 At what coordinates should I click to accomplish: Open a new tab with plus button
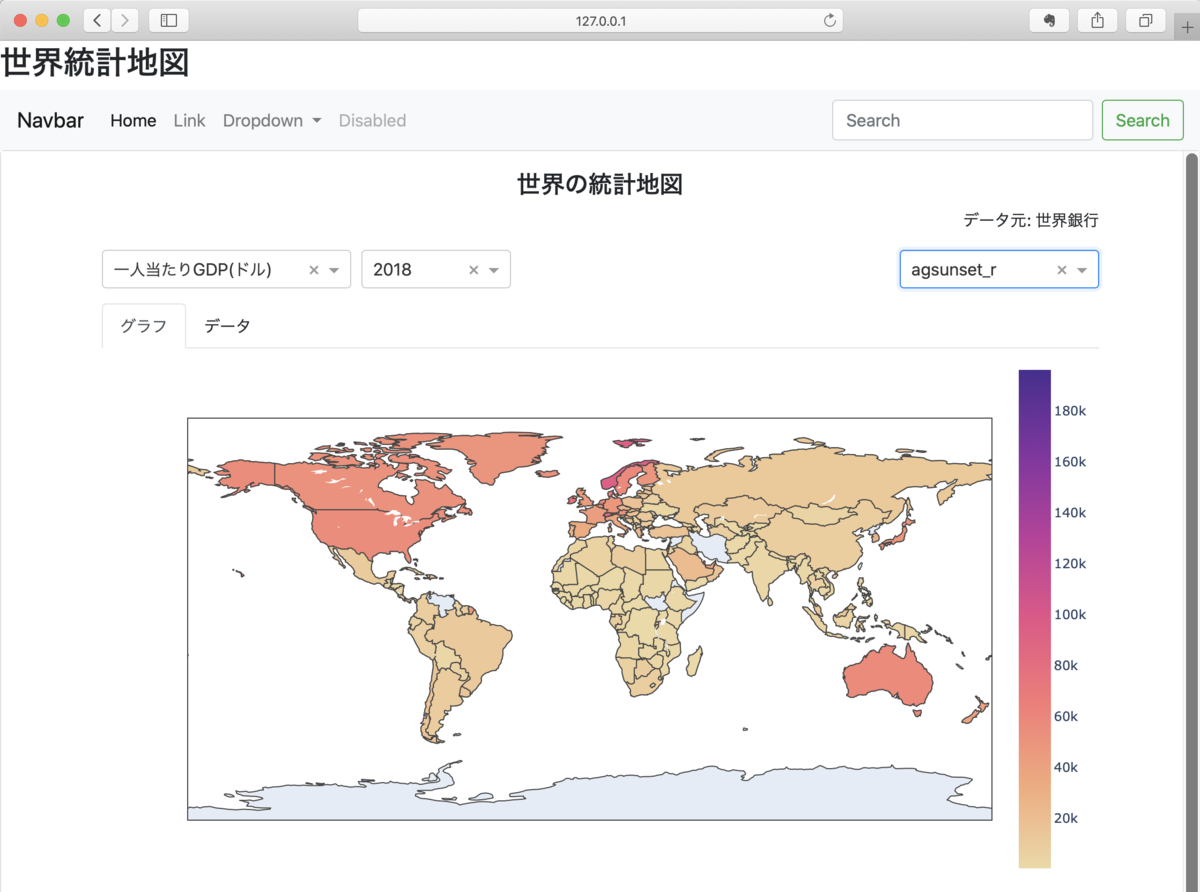[x=1187, y=26]
